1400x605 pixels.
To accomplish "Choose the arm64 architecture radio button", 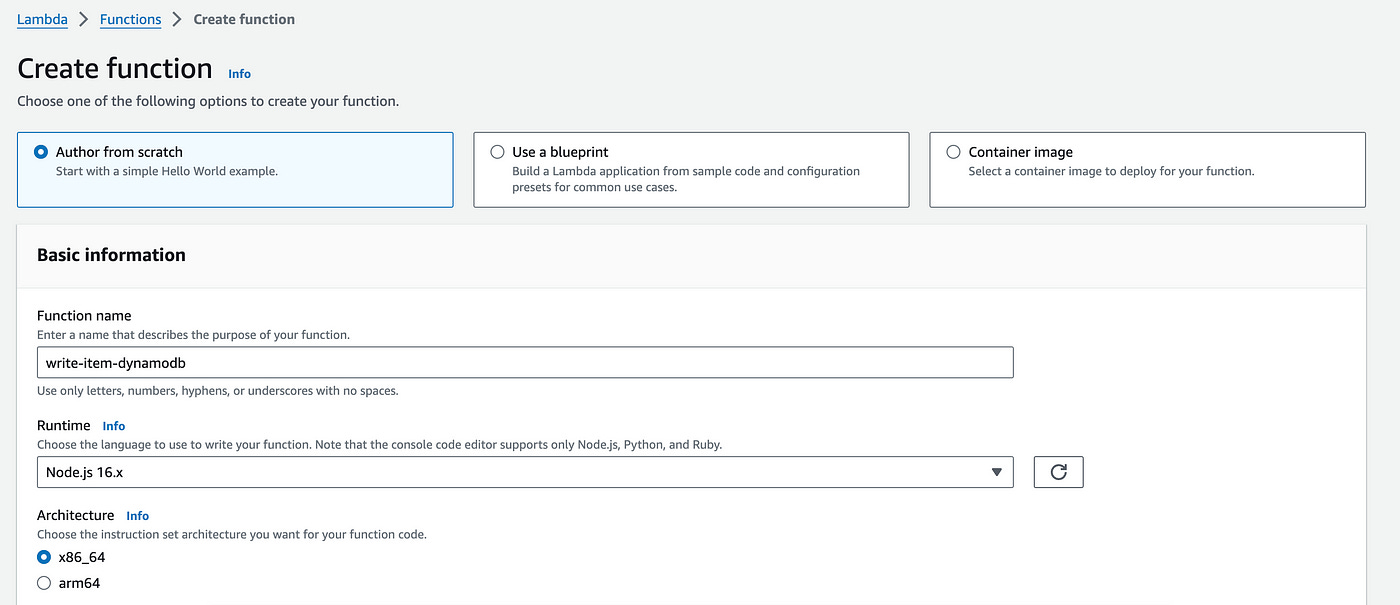I will click(43, 583).
